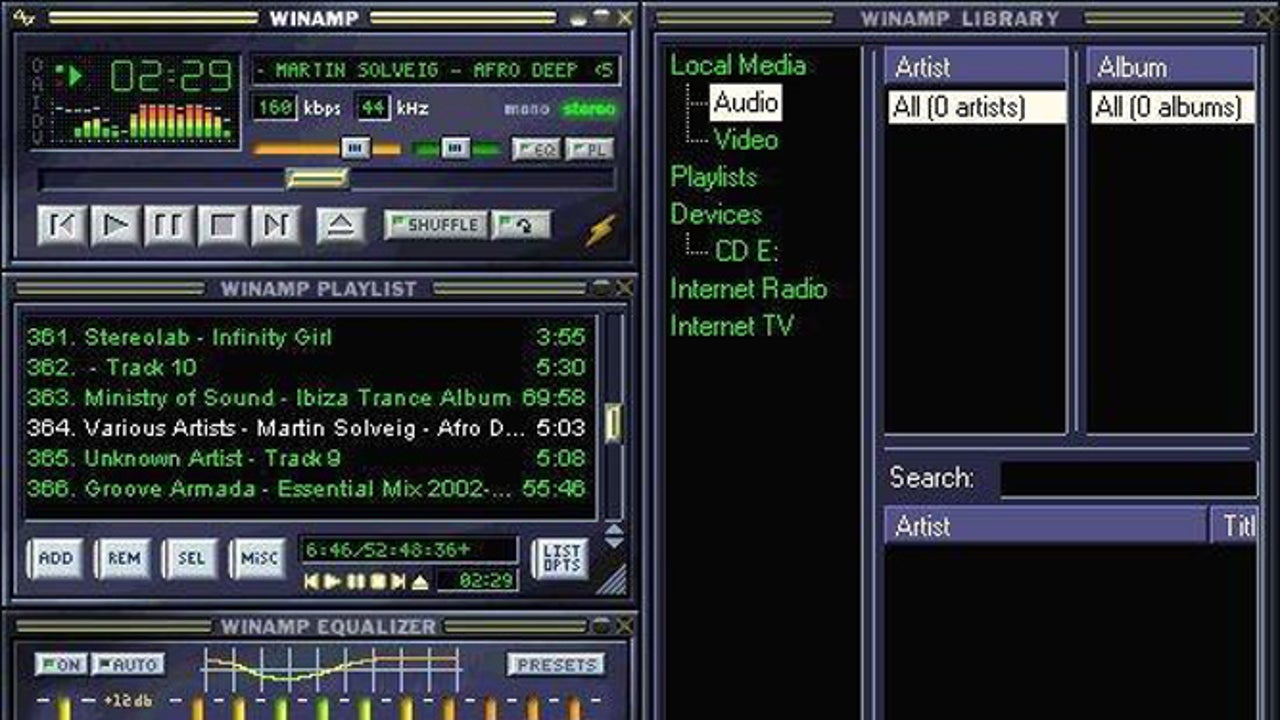Select '363. Ministry of Sound - Ibiza Trance Album'
The width and height of the screenshot is (1280, 720).
coord(306,397)
